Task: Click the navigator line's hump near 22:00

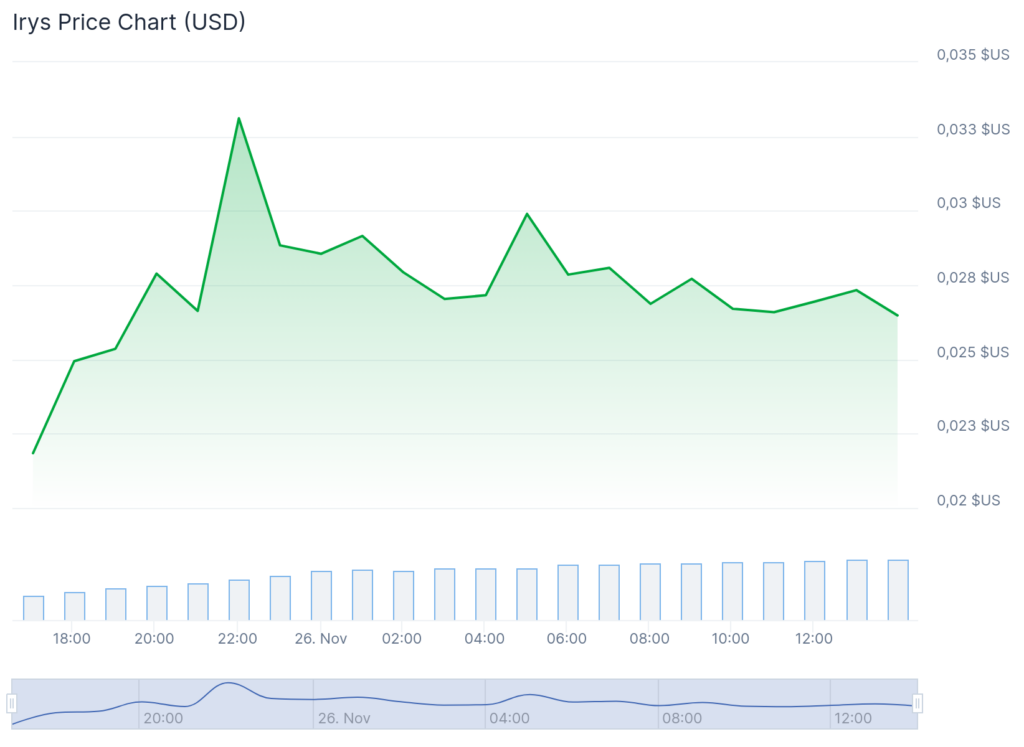Action: (230, 683)
